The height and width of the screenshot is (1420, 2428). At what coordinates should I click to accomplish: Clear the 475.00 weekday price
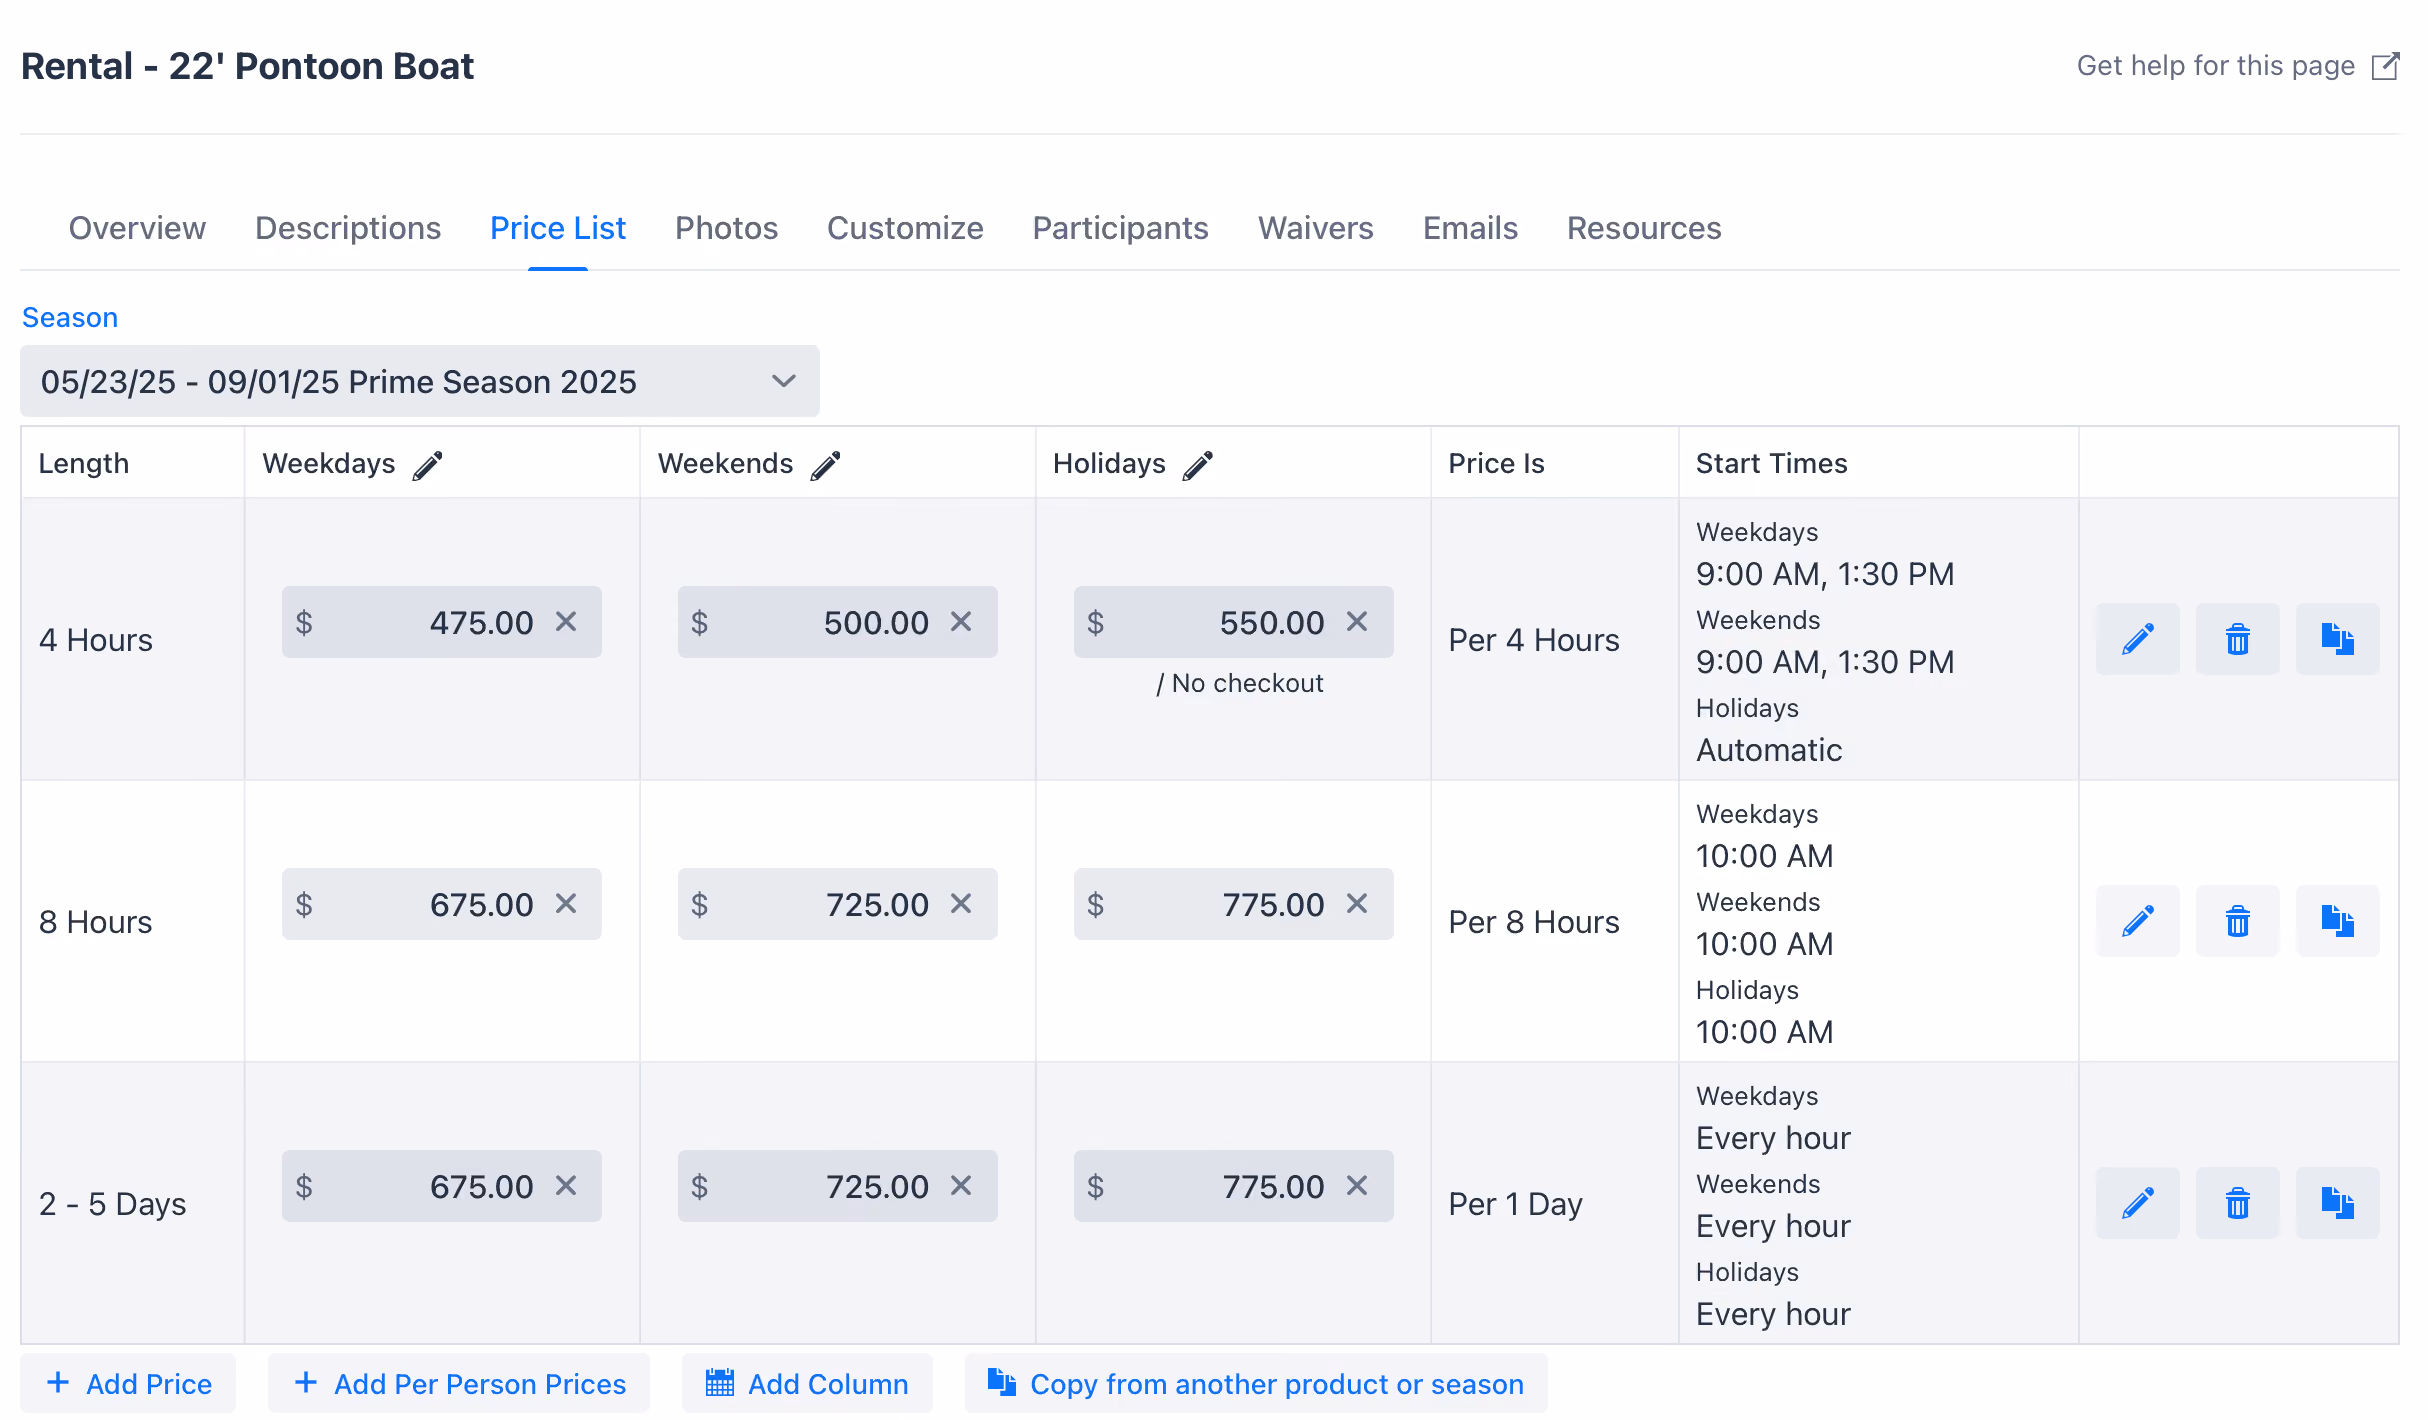point(566,622)
